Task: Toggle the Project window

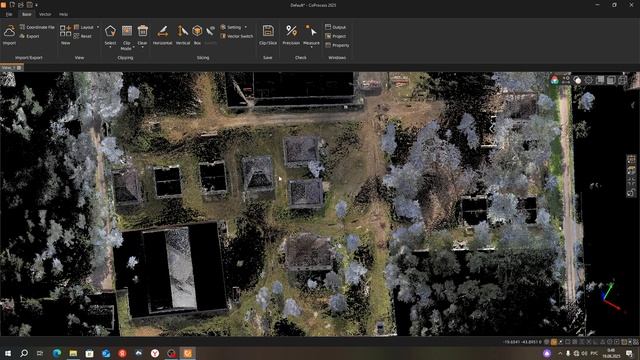Action: click(336, 36)
